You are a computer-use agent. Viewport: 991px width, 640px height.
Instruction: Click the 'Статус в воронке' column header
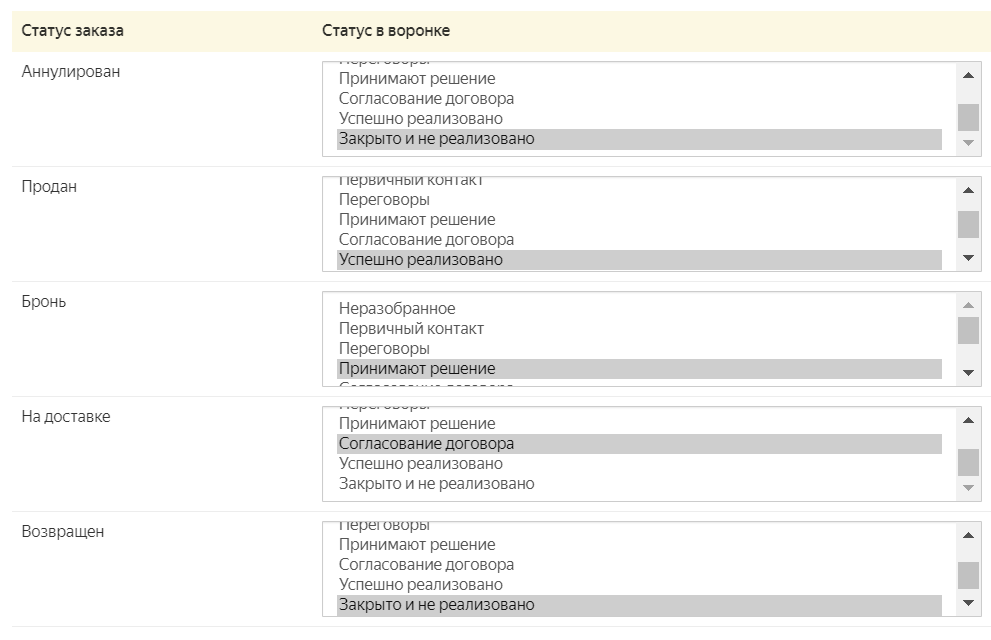click(386, 31)
